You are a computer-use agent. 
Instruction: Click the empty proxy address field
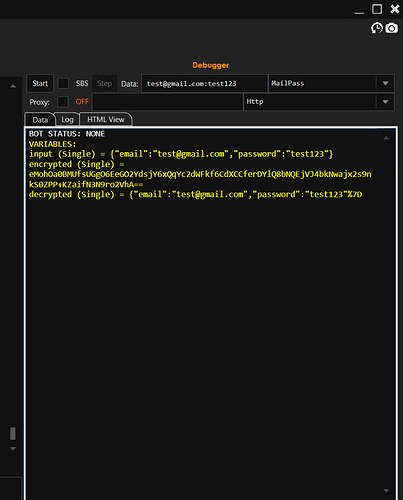tap(168, 102)
